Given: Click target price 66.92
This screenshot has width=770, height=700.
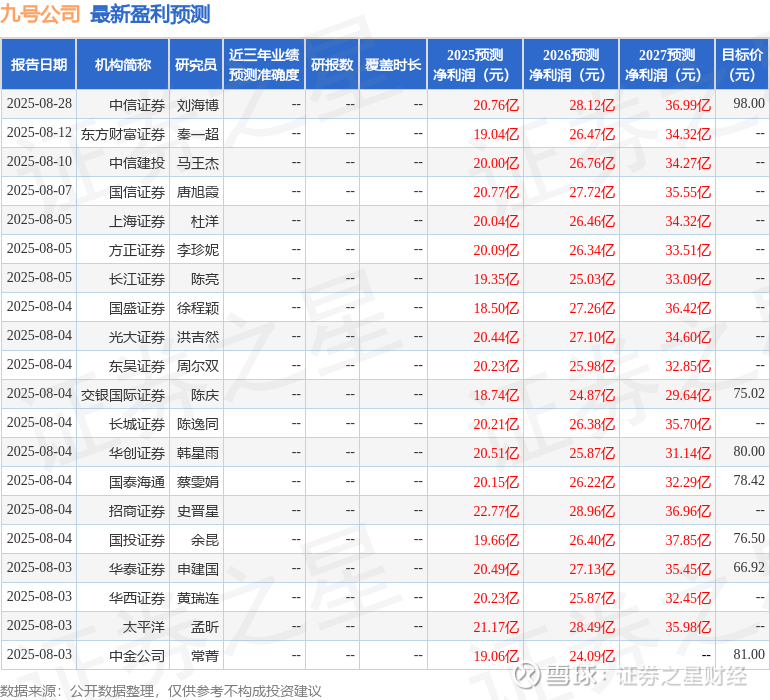Looking at the screenshot, I should (749, 567).
